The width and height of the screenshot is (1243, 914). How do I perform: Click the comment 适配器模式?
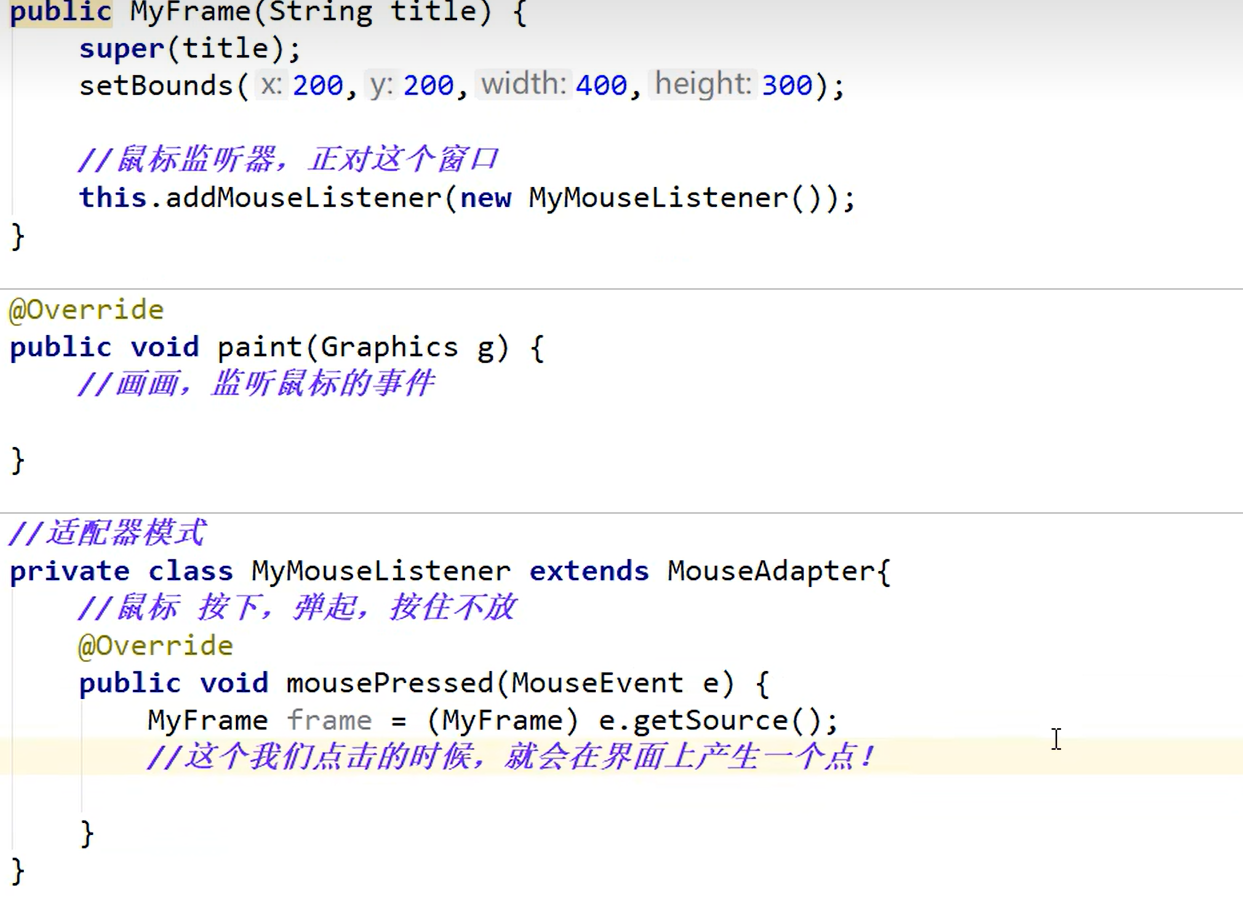pyautogui.click(x=107, y=533)
